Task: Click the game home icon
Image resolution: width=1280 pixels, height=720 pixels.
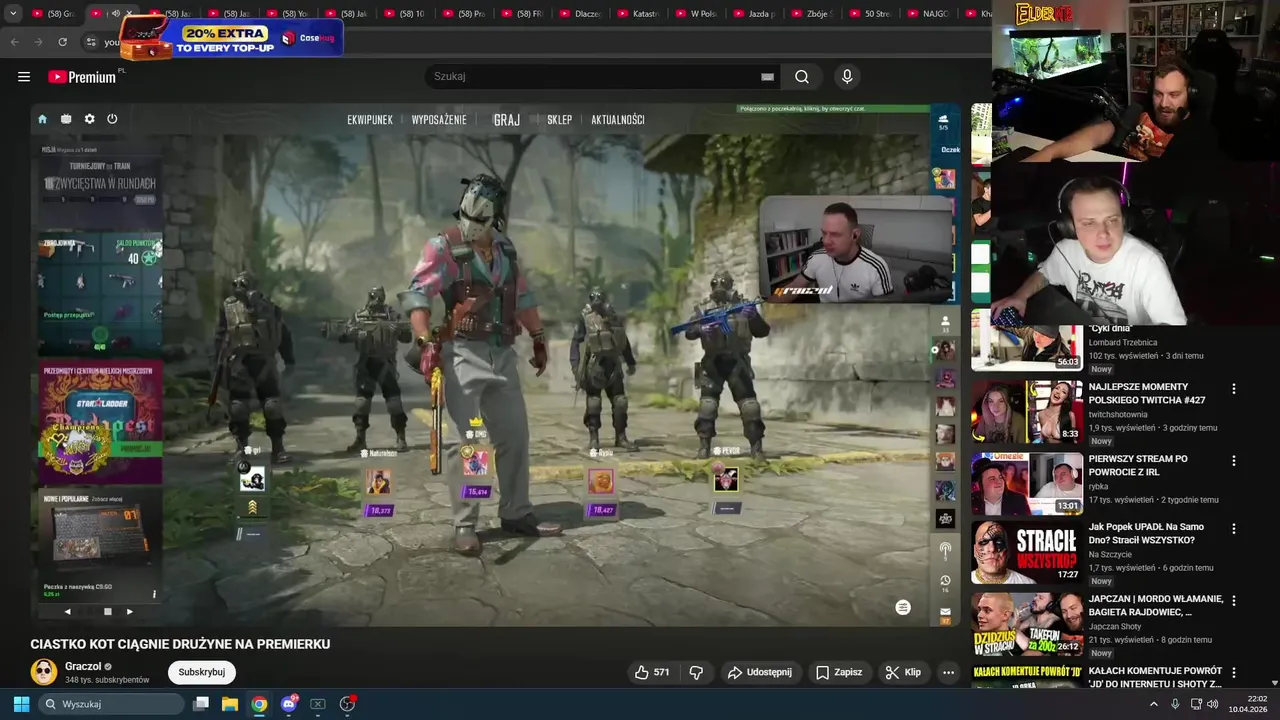Action: tap(42, 119)
